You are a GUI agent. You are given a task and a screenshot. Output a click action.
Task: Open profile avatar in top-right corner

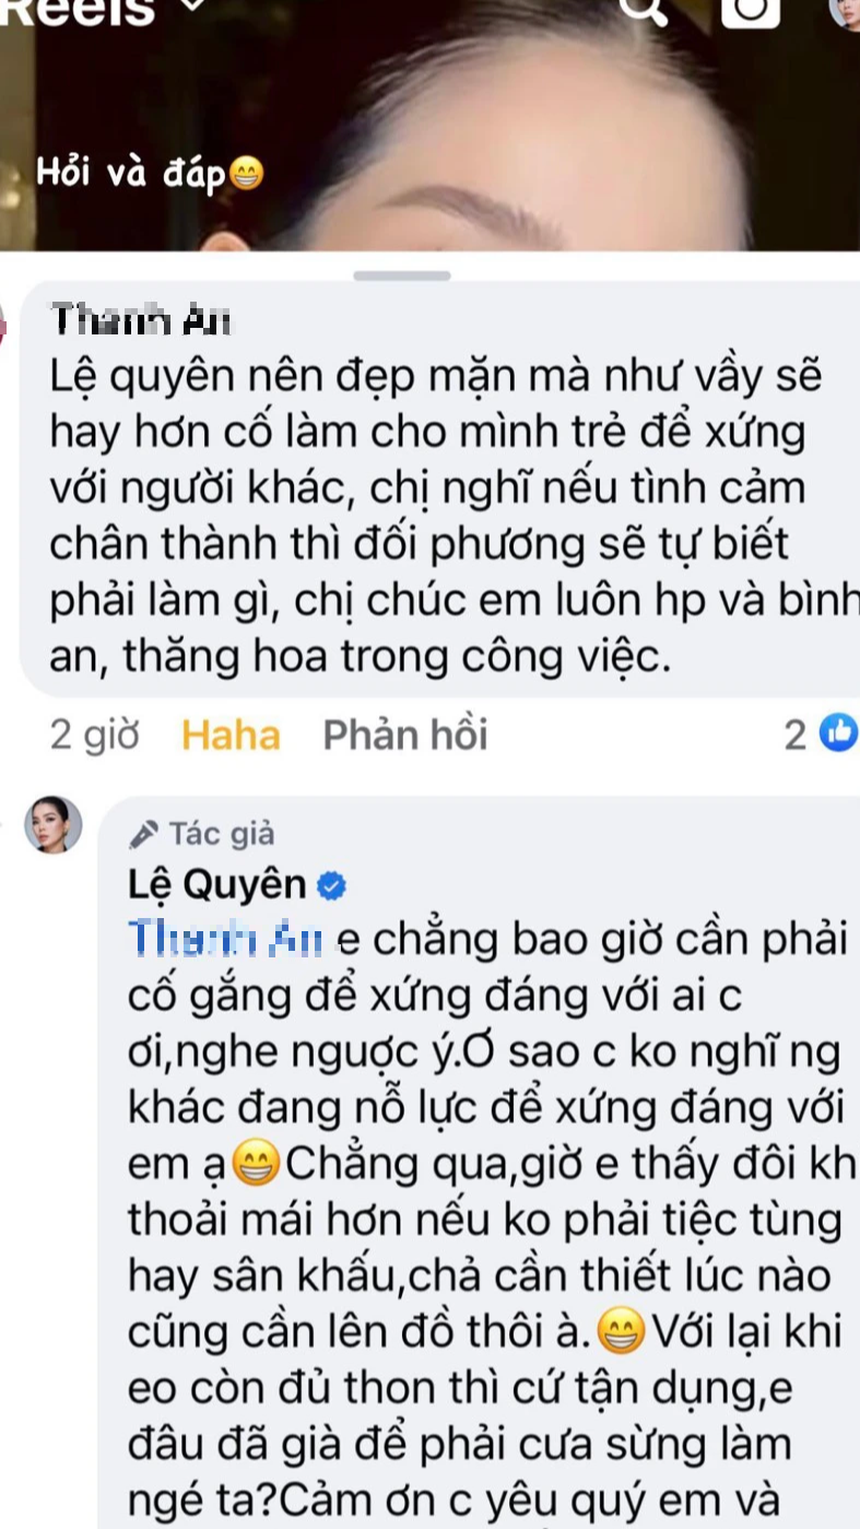846,10
